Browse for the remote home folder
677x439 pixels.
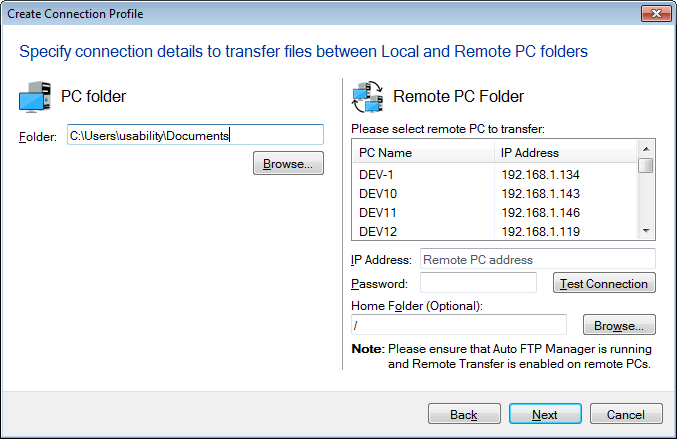[x=619, y=325]
